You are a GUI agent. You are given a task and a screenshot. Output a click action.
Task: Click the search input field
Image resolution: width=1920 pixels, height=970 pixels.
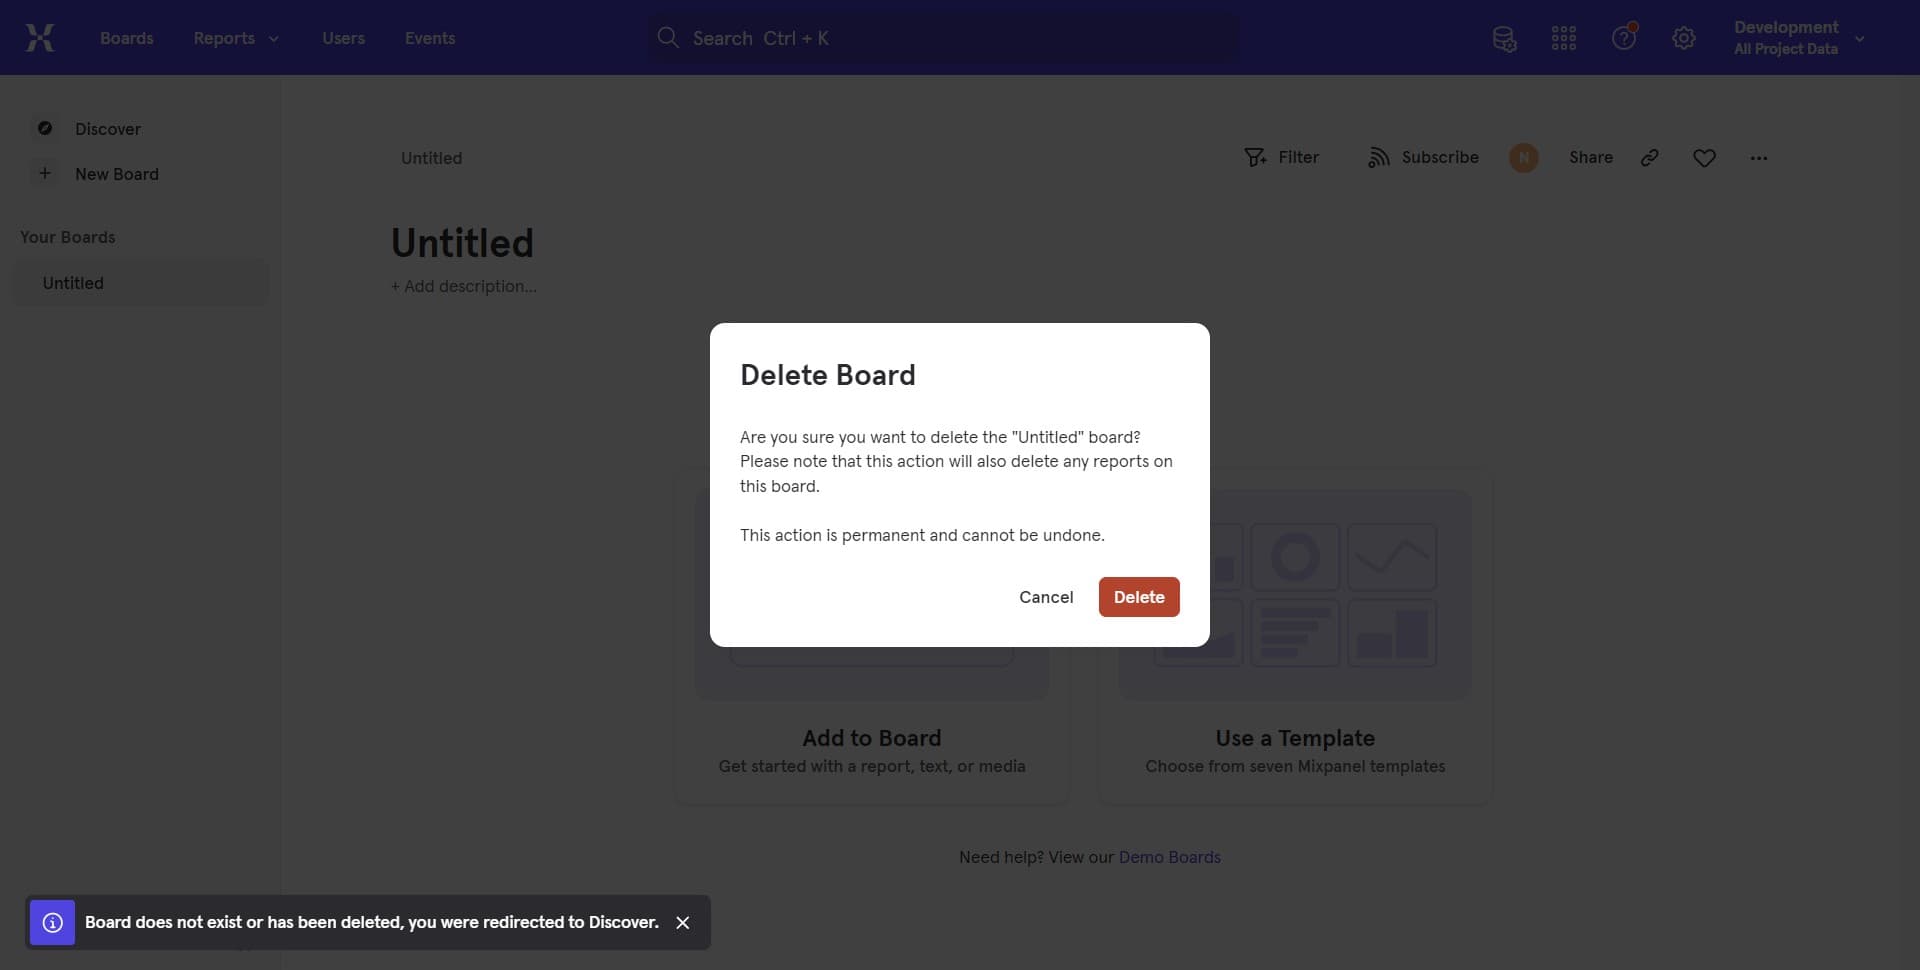pos(940,37)
